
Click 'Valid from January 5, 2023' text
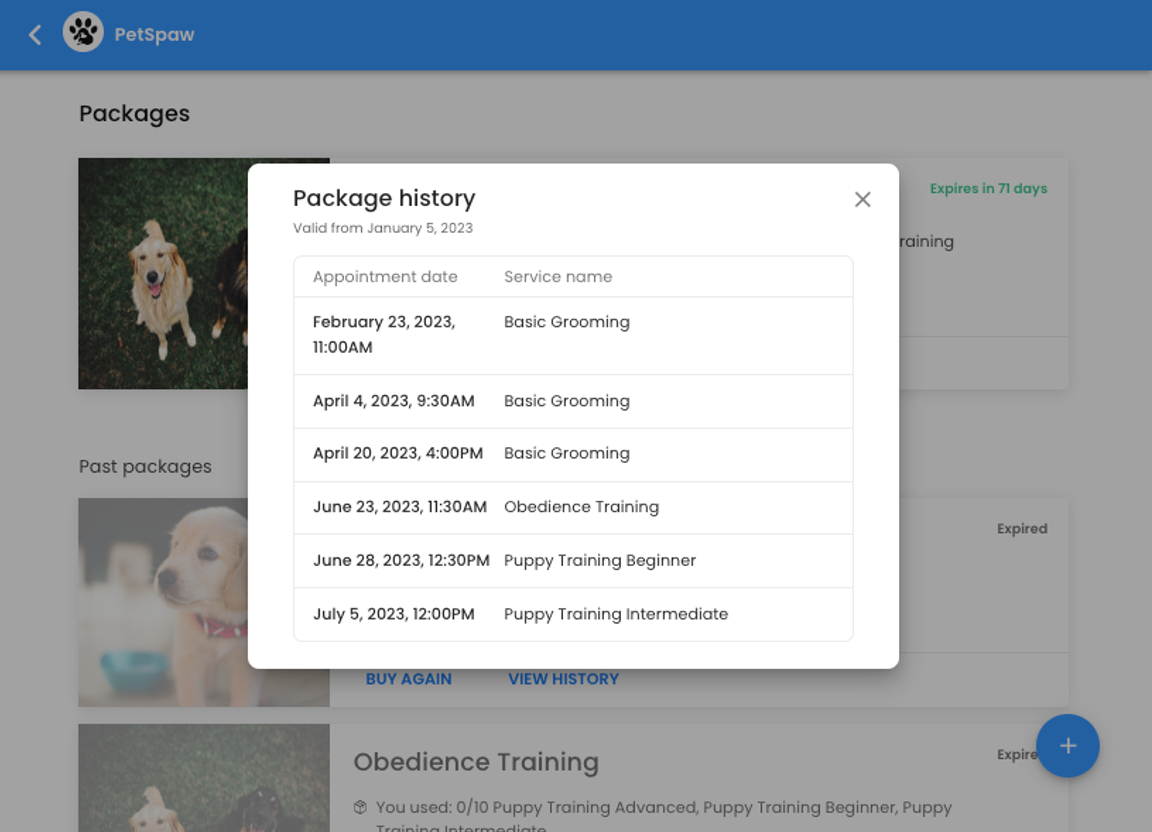[x=383, y=228]
